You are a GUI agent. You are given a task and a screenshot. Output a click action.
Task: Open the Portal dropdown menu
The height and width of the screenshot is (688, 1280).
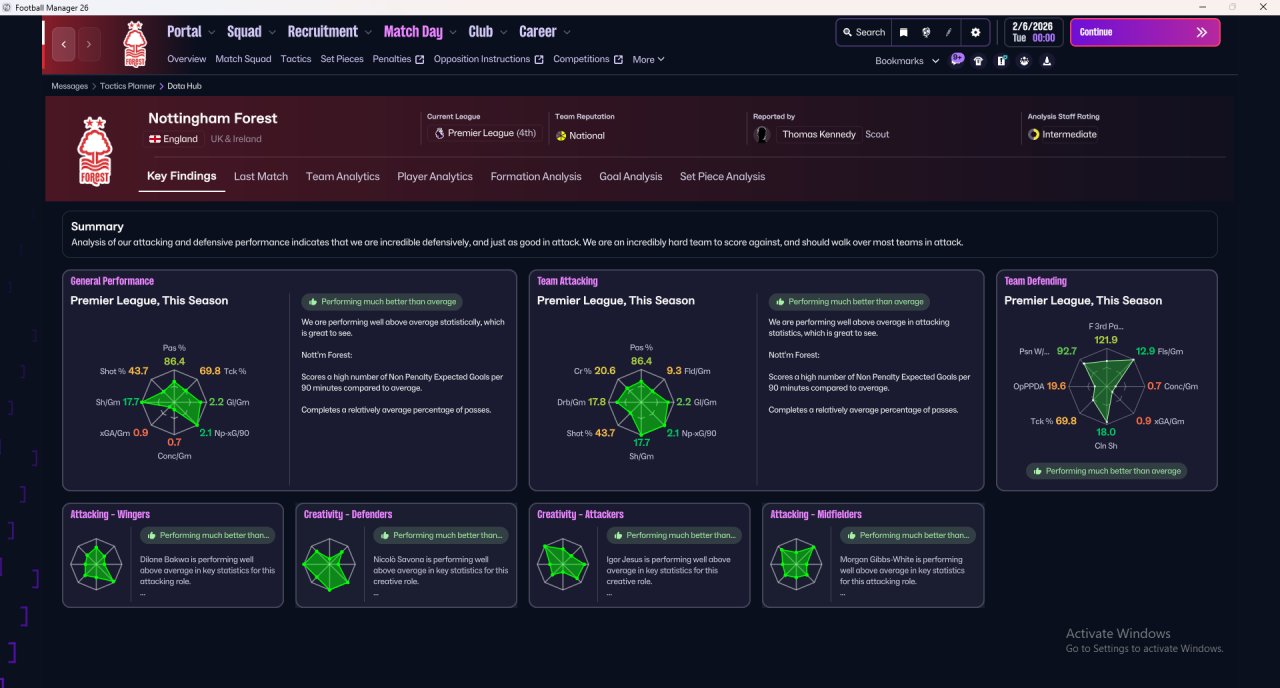pos(191,32)
